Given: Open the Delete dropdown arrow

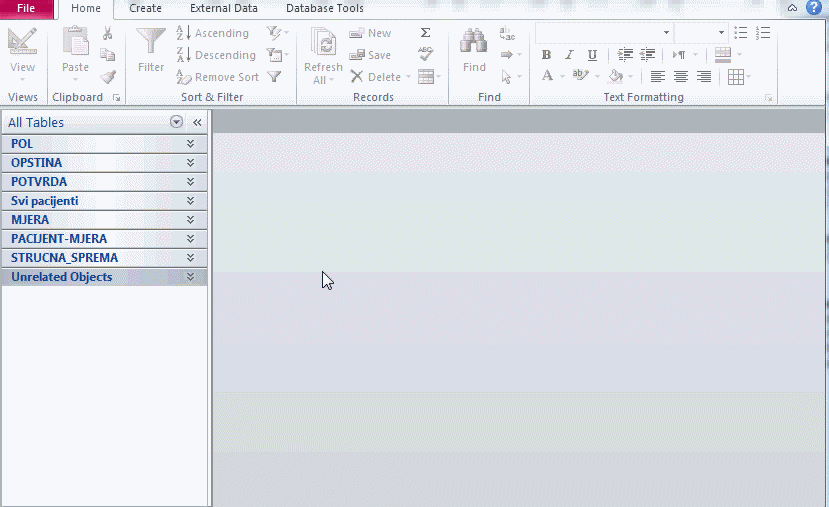Looking at the screenshot, I should click(408, 77).
